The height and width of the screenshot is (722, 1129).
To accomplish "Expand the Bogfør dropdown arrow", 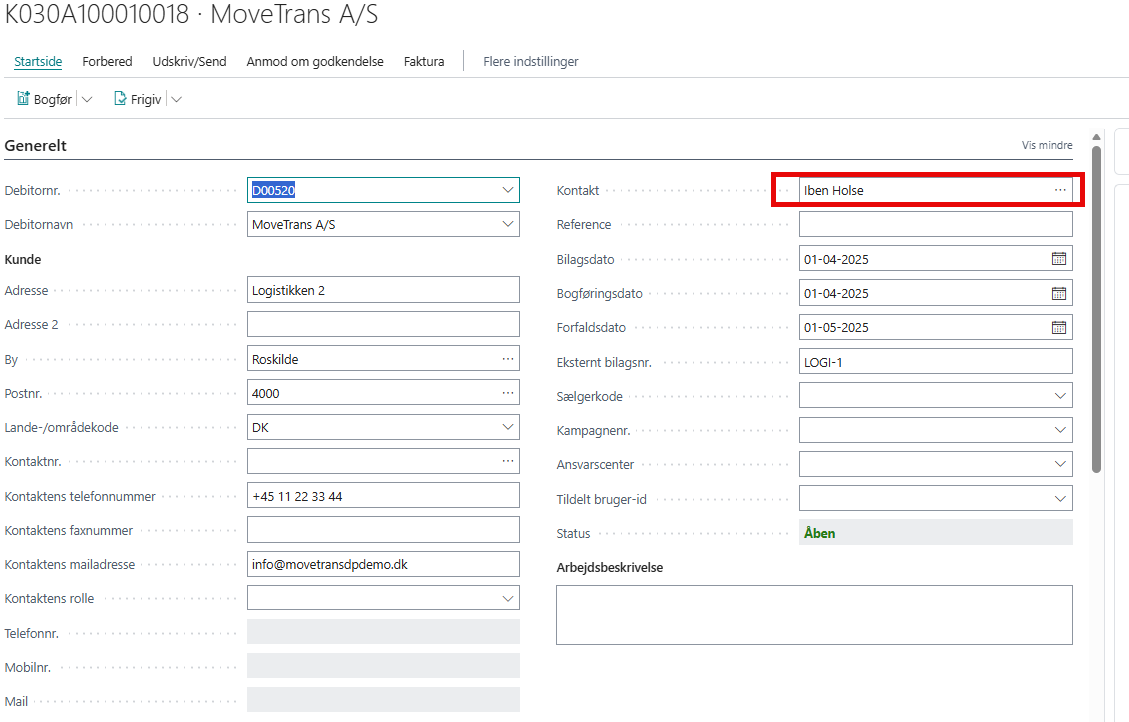I will click(86, 100).
